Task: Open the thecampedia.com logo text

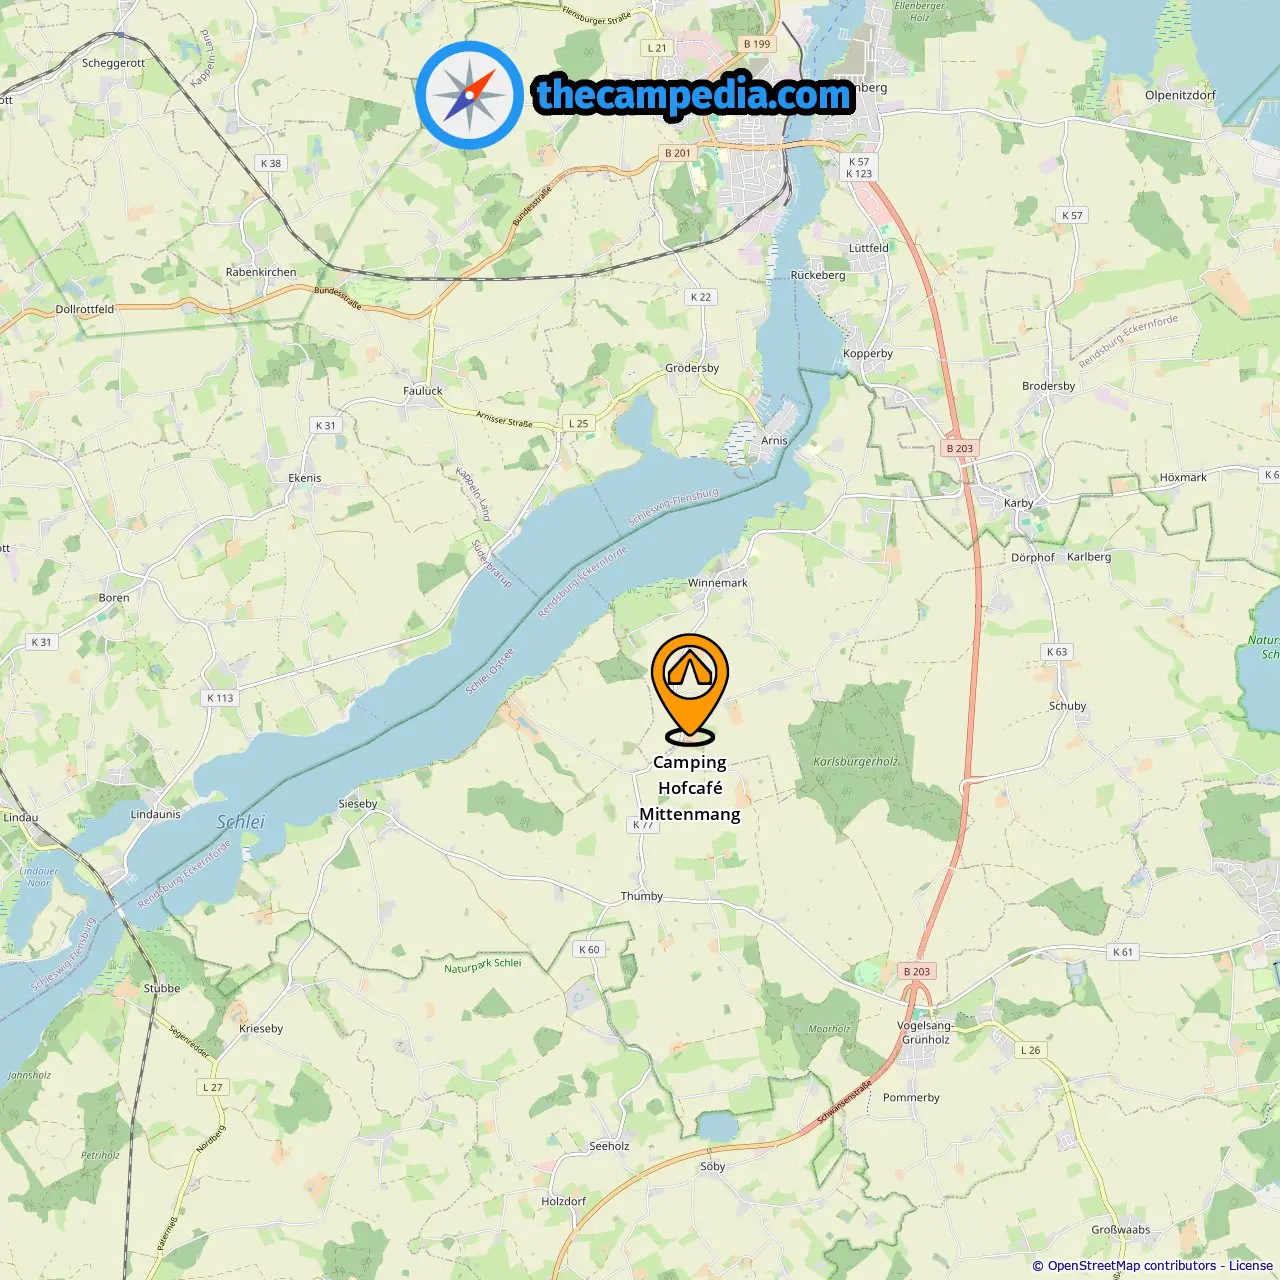Action: click(x=694, y=95)
